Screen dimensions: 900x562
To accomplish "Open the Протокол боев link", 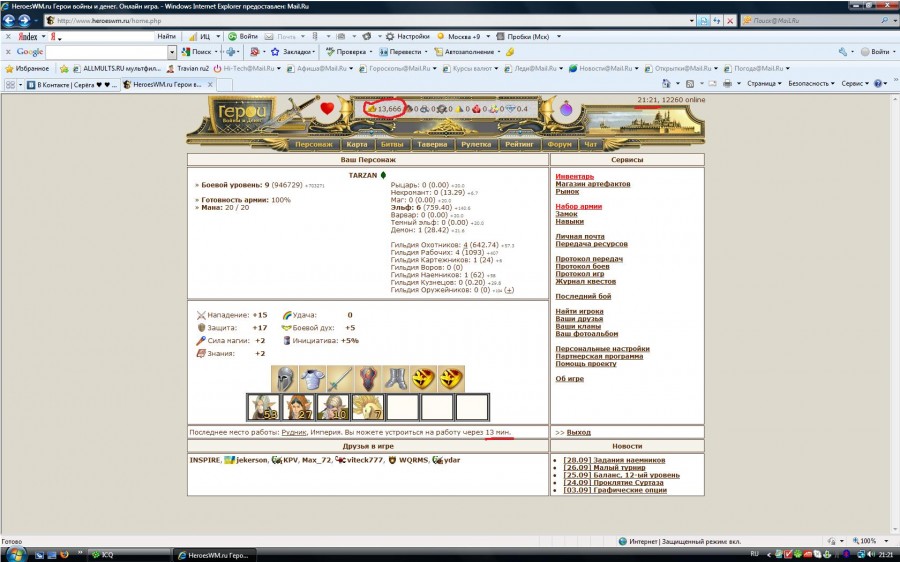I will click(582, 266).
